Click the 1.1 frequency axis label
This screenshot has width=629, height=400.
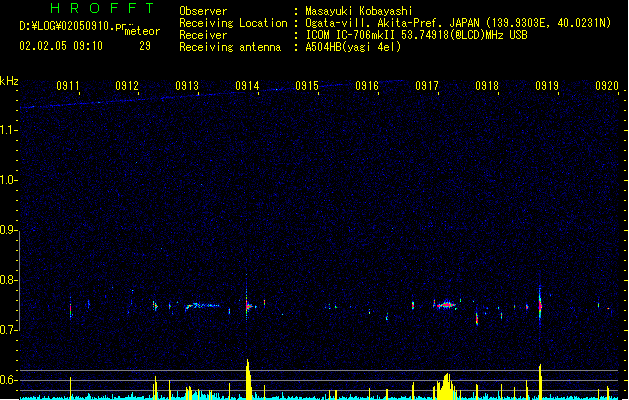(8, 130)
